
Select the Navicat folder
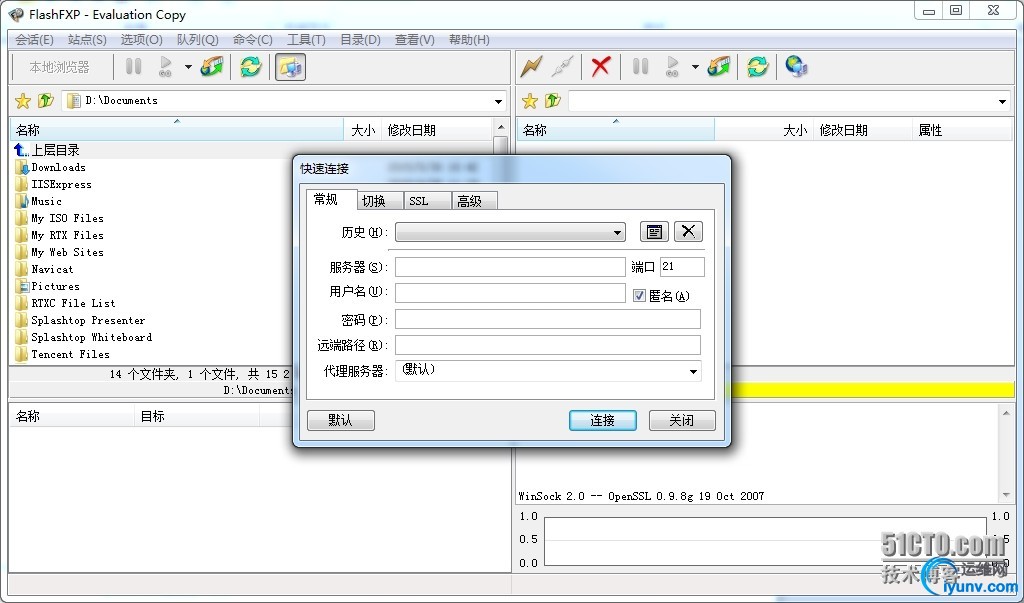pyautogui.click(x=52, y=269)
